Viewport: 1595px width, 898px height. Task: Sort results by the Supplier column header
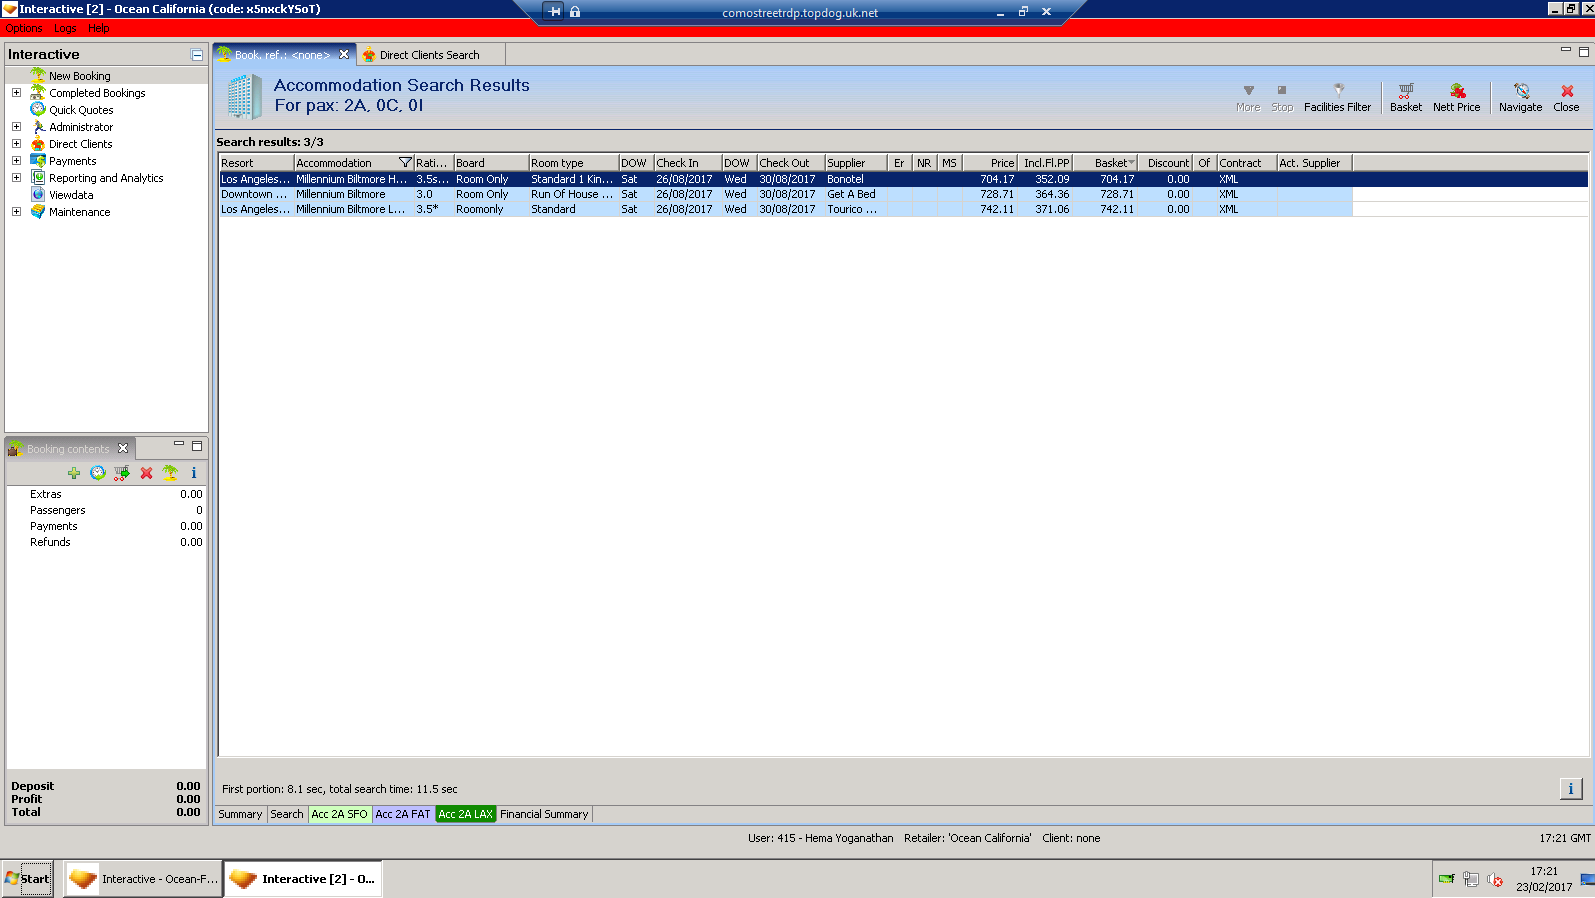coord(855,163)
